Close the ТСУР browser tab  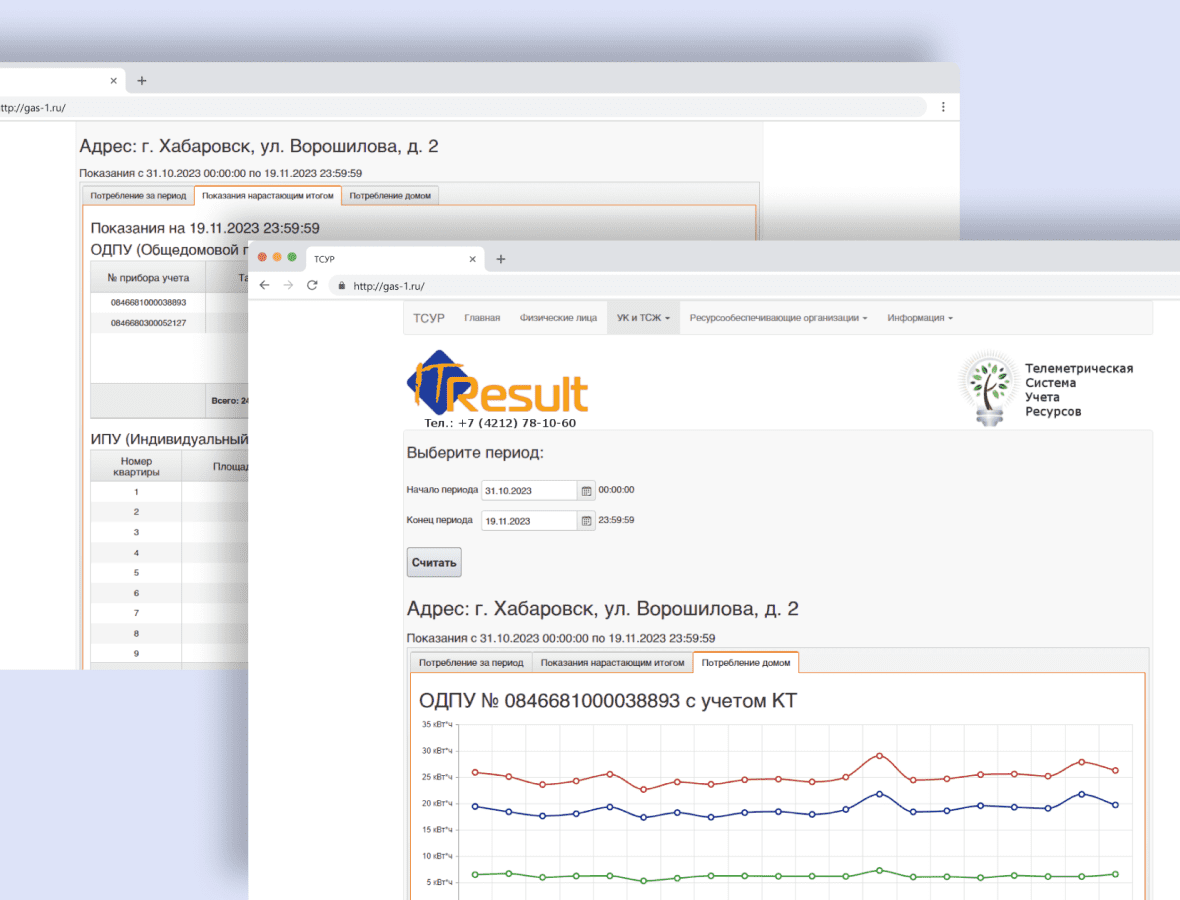pos(473,259)
